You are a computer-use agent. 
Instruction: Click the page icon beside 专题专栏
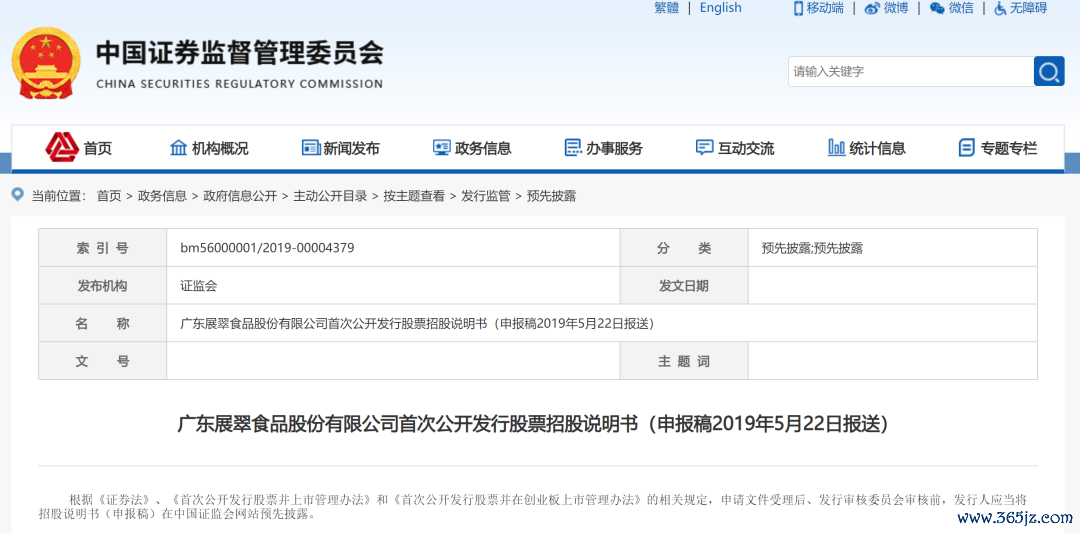coord(967,147)
